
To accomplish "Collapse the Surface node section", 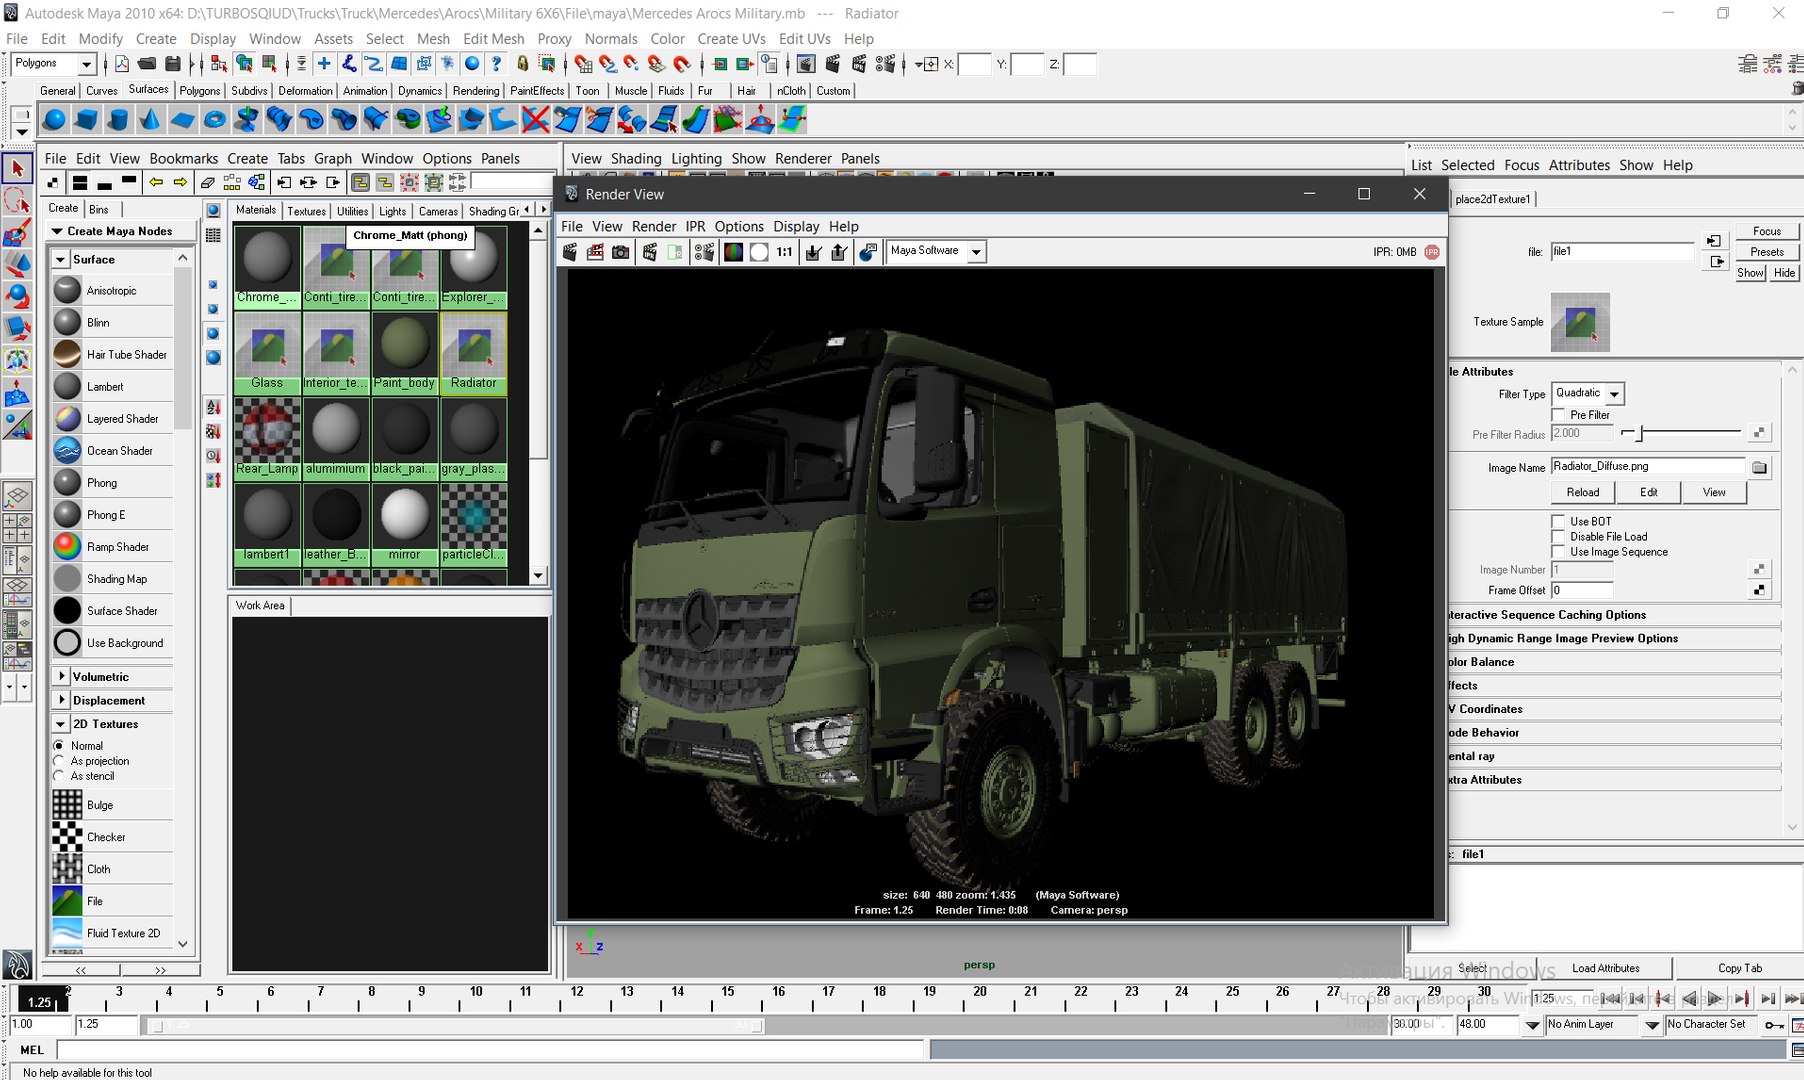I will 61,260.
